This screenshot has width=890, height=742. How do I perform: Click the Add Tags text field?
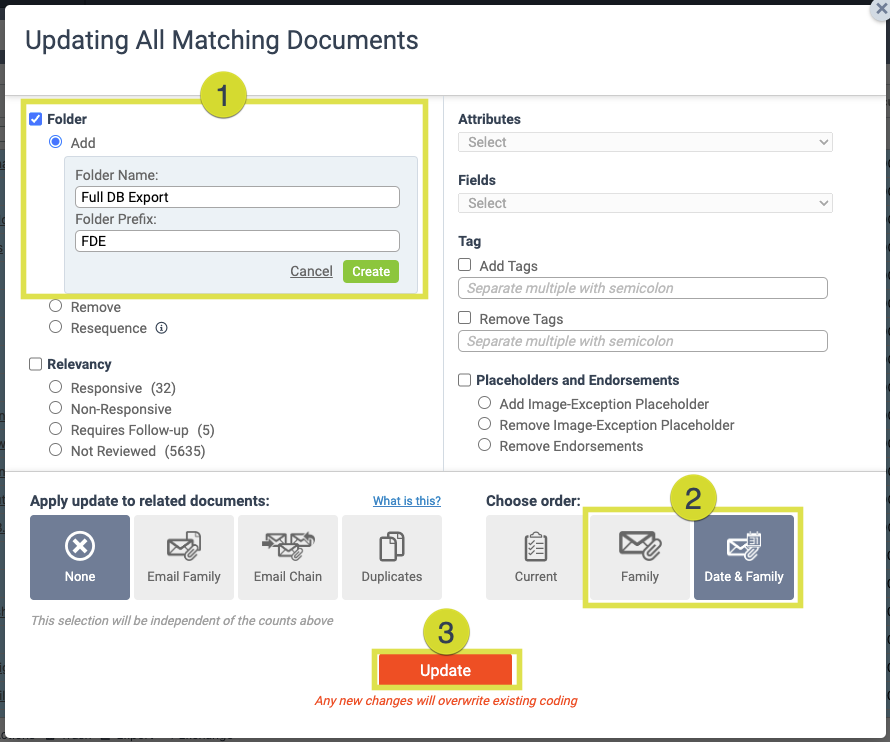pos(643,288)
